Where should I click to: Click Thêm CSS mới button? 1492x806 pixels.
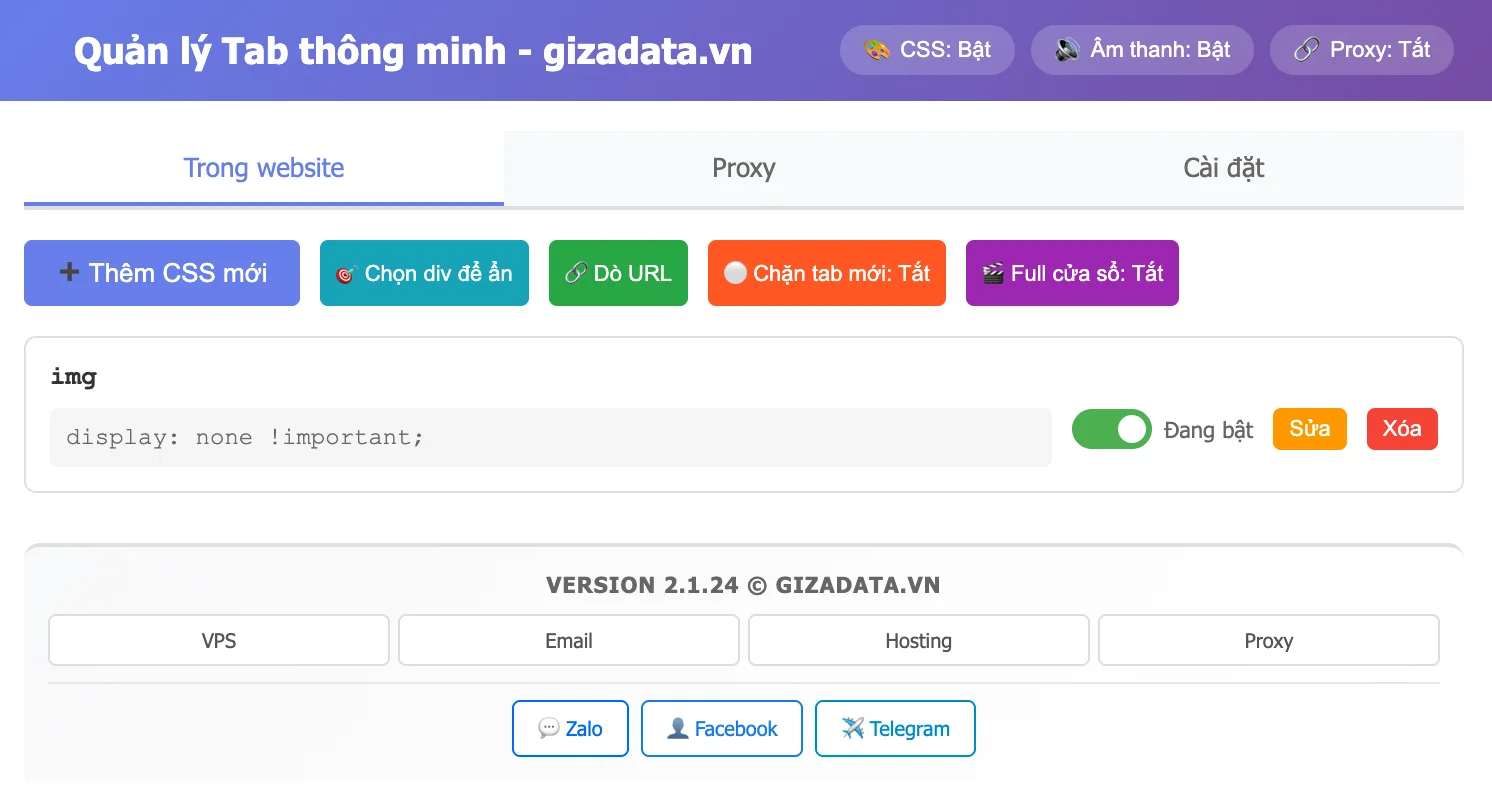tap(161, 273)
